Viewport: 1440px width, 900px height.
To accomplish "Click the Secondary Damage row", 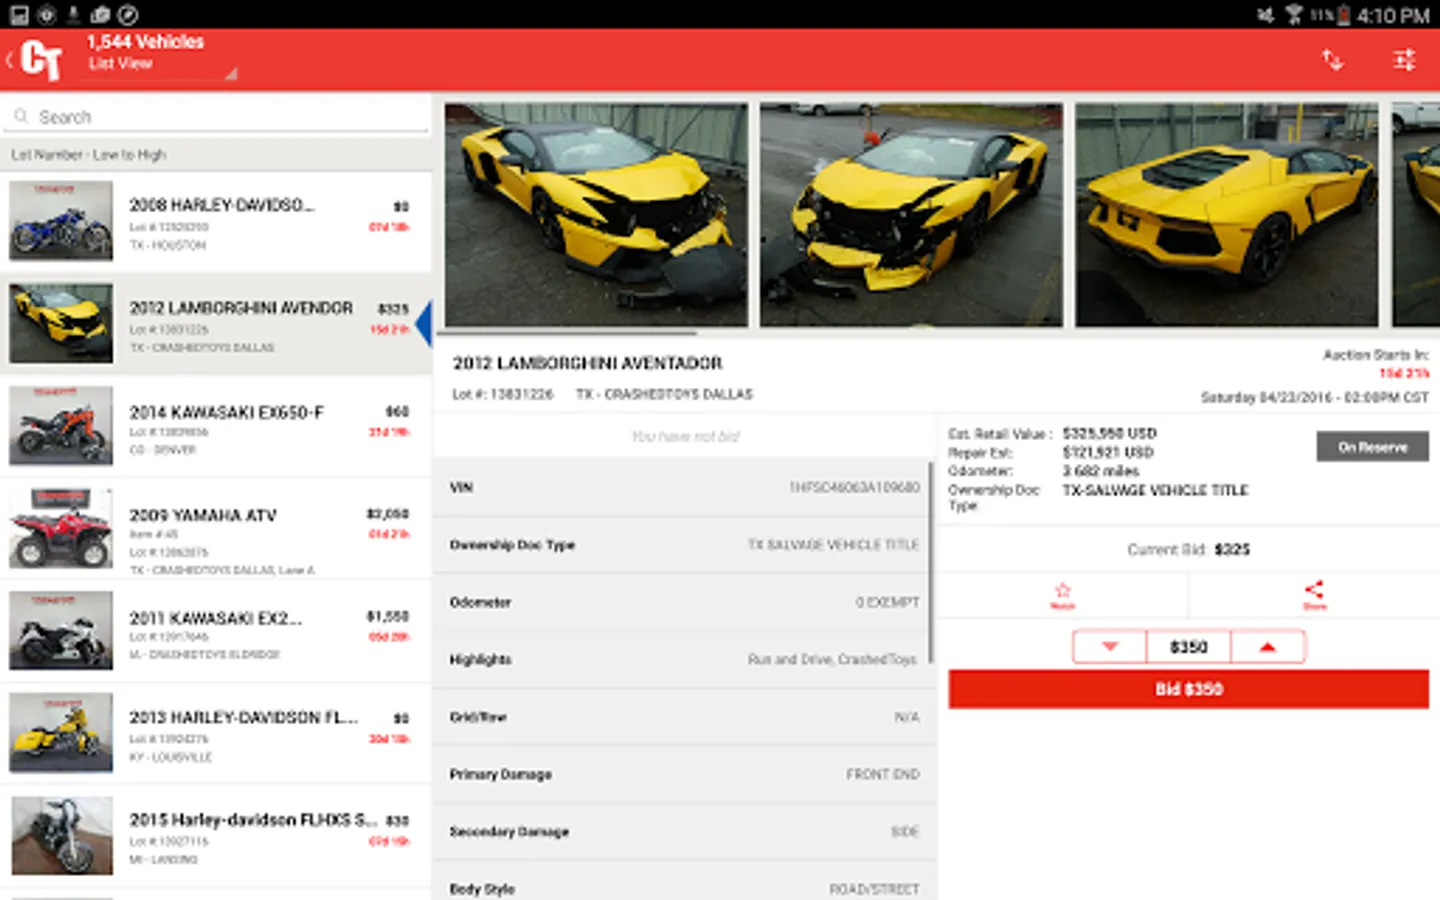I will [x=684, y=831].
